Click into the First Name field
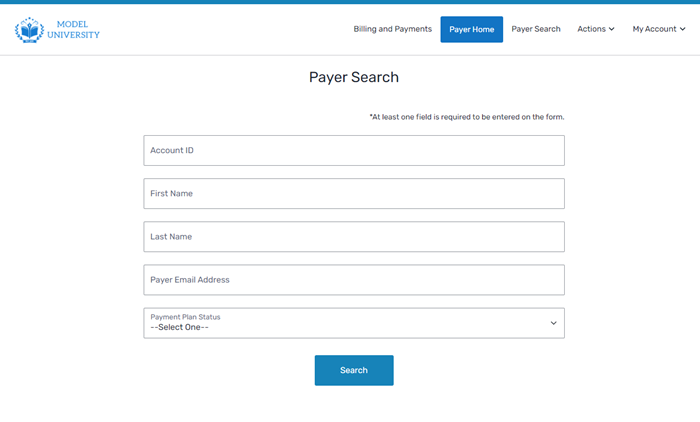The image size is (700, 422). [354, 193]
